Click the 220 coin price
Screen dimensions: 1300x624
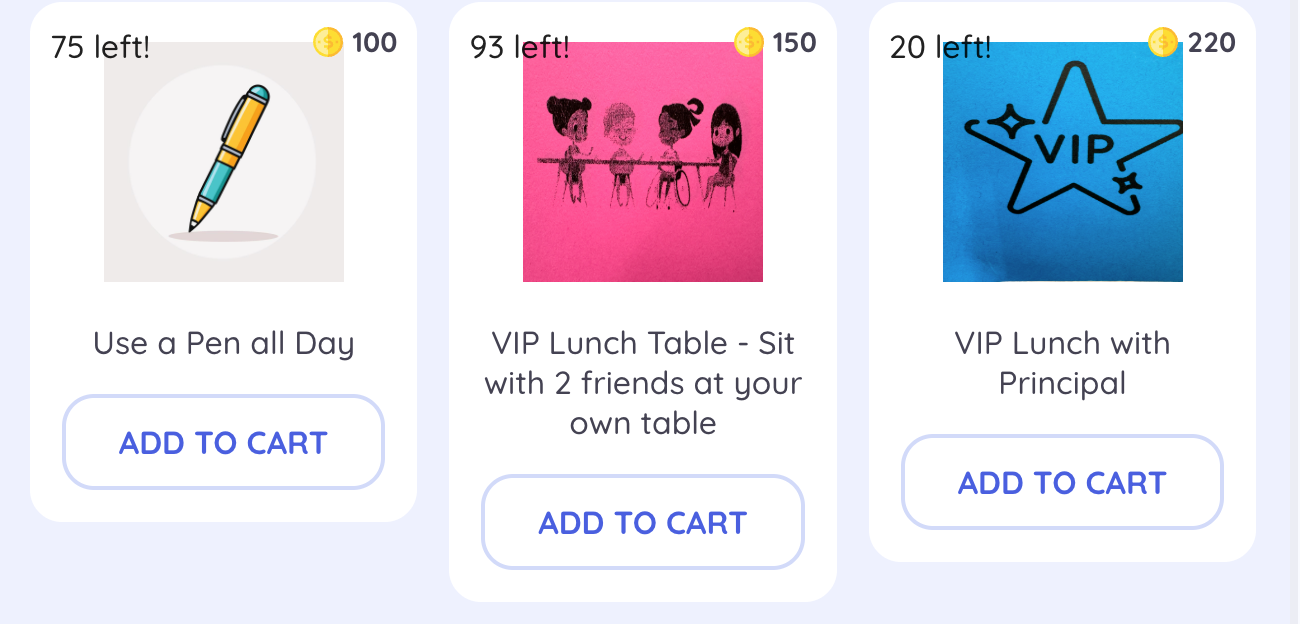[1211, 43]
